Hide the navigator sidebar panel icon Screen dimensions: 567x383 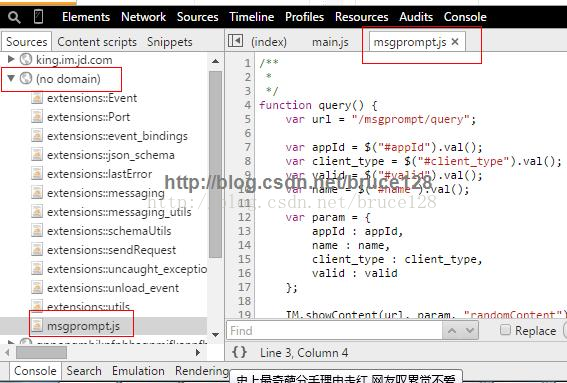[235, 41]
